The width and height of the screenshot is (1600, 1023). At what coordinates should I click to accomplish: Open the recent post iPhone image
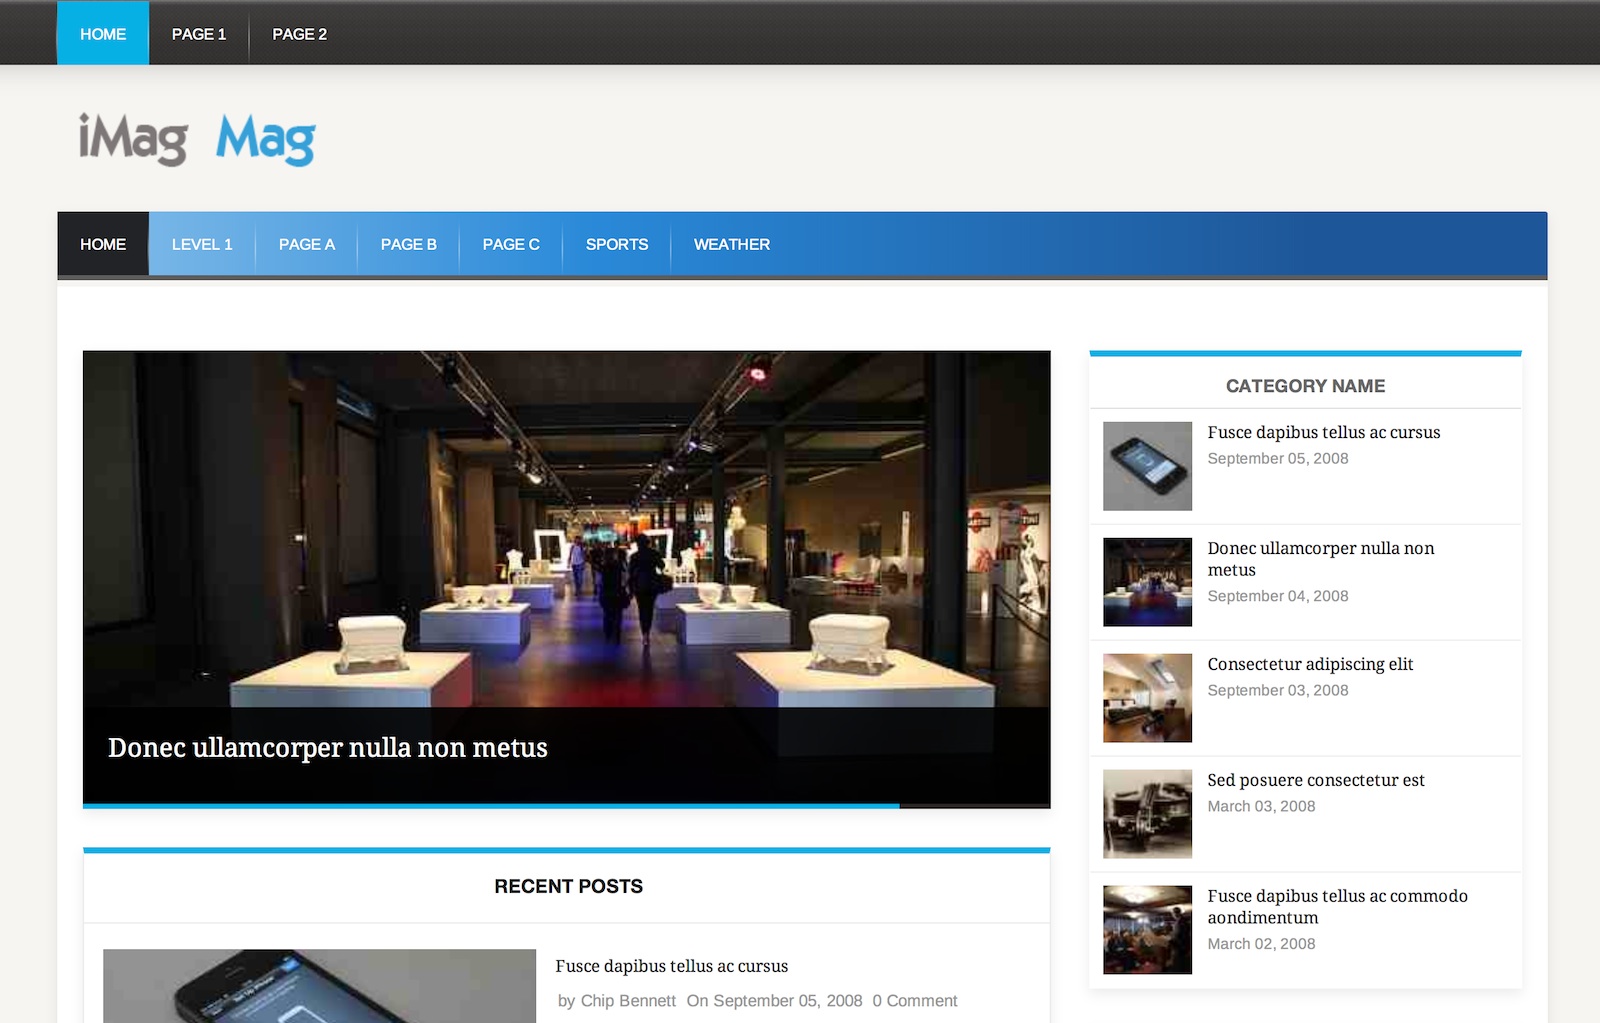(x=319, y=986)
